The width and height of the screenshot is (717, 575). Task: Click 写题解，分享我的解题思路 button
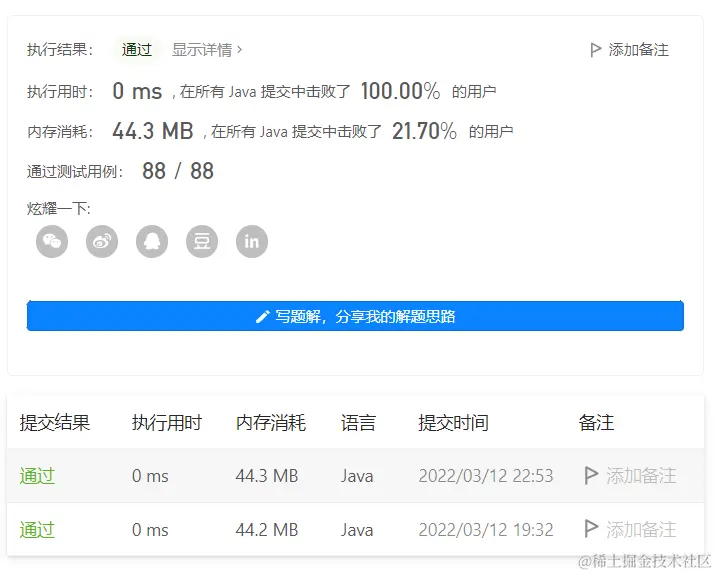pyautogui.click(x=355, y=316)
